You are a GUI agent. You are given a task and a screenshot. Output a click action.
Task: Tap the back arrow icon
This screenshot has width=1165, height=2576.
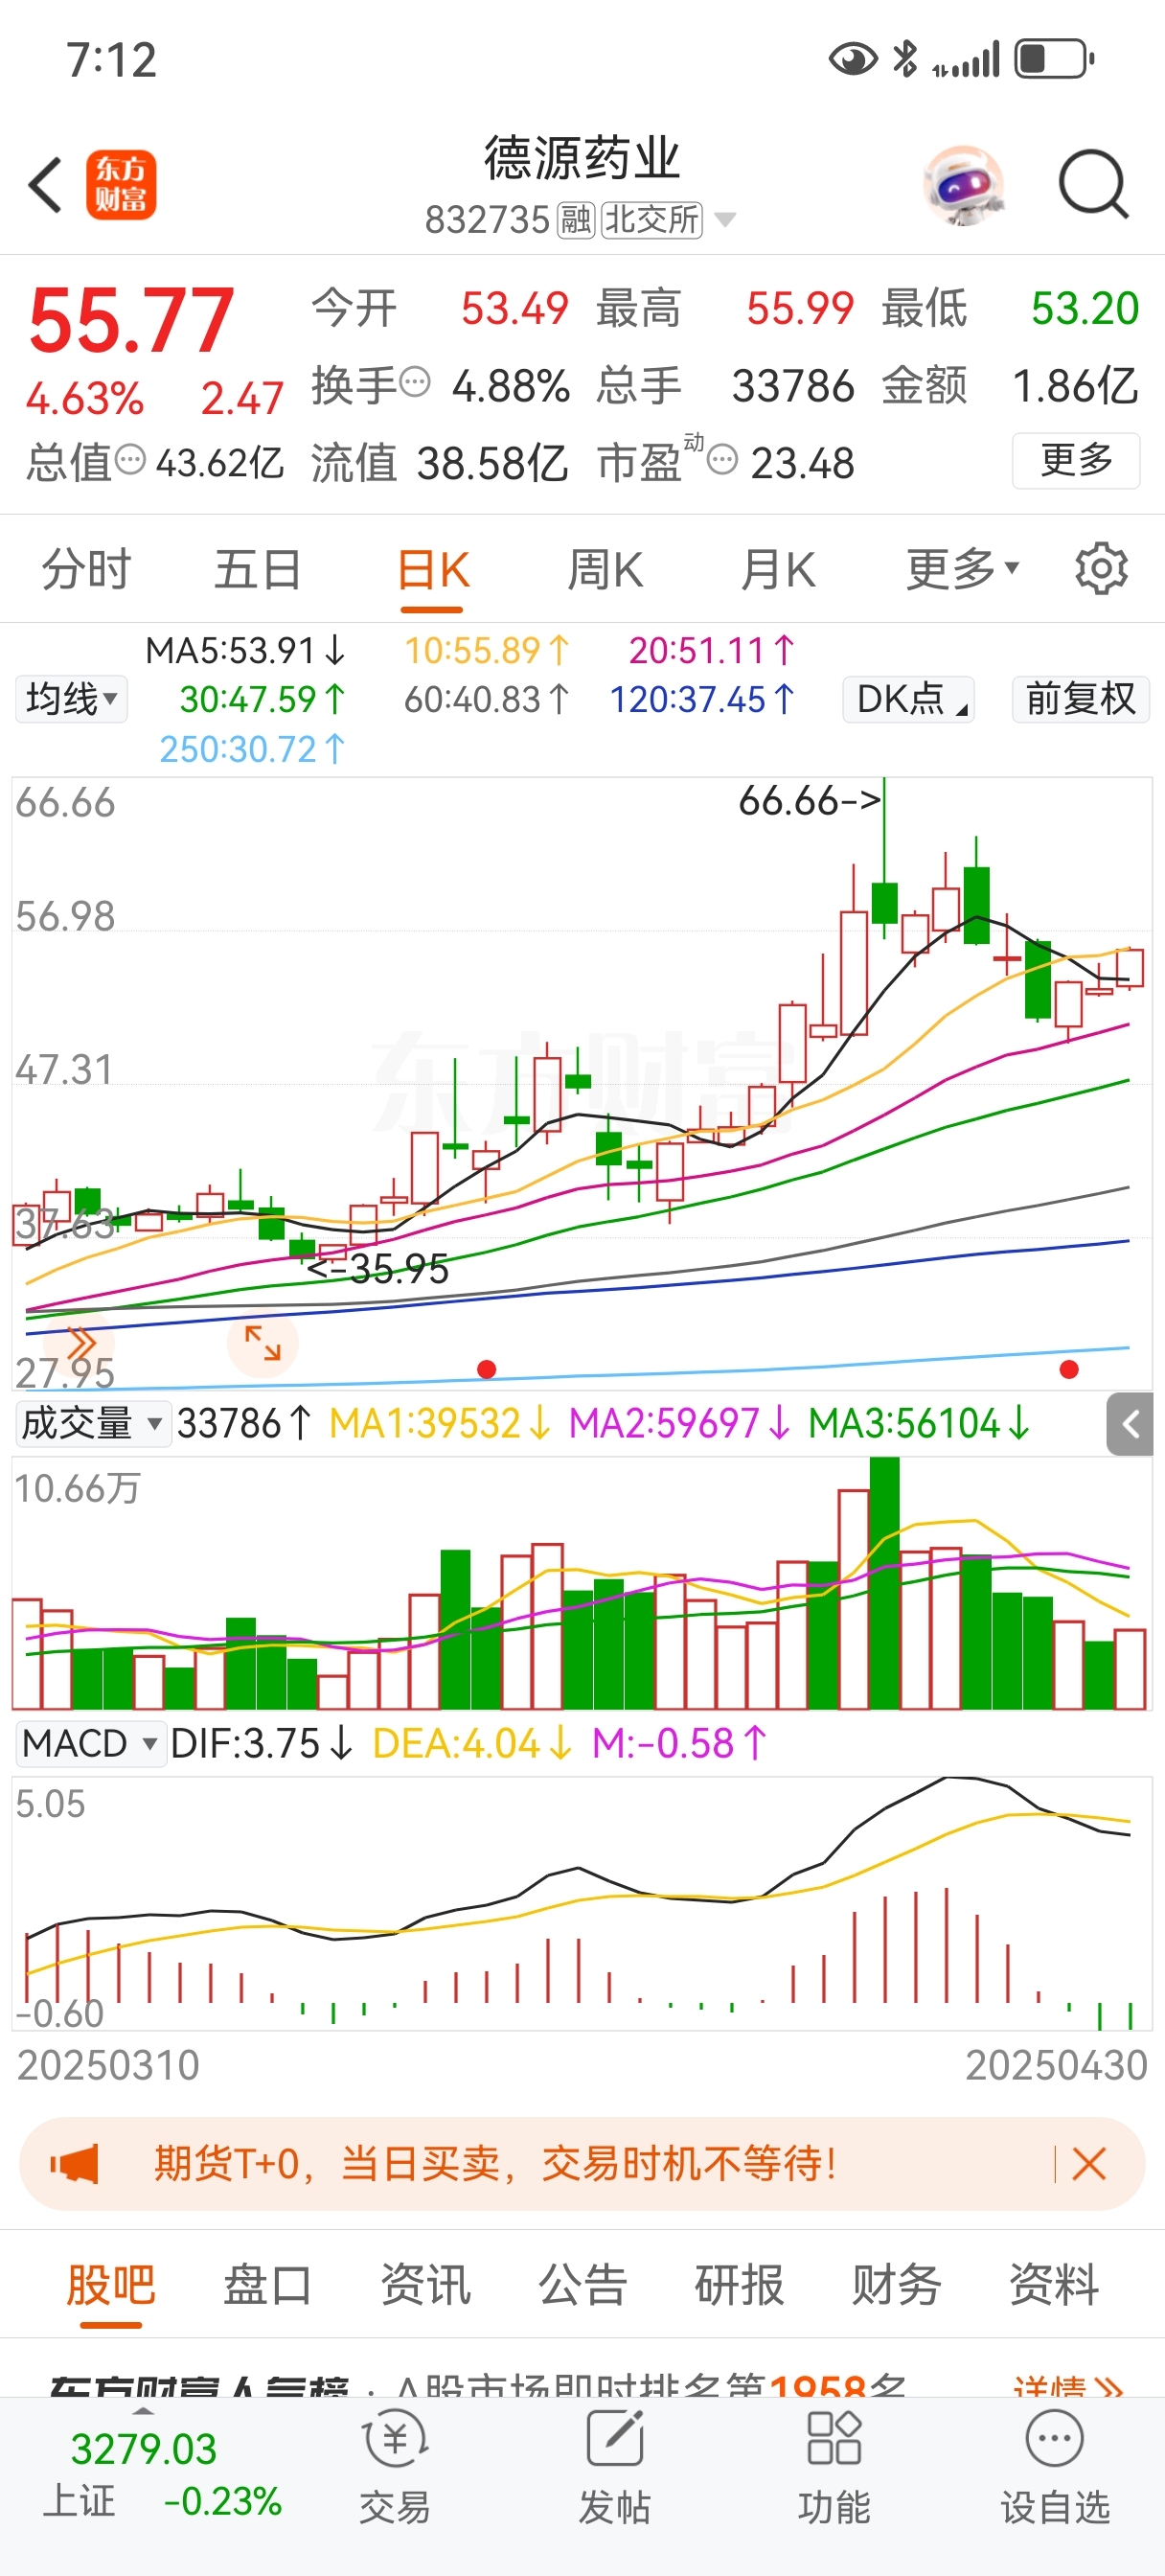click(x=46, y=185)
